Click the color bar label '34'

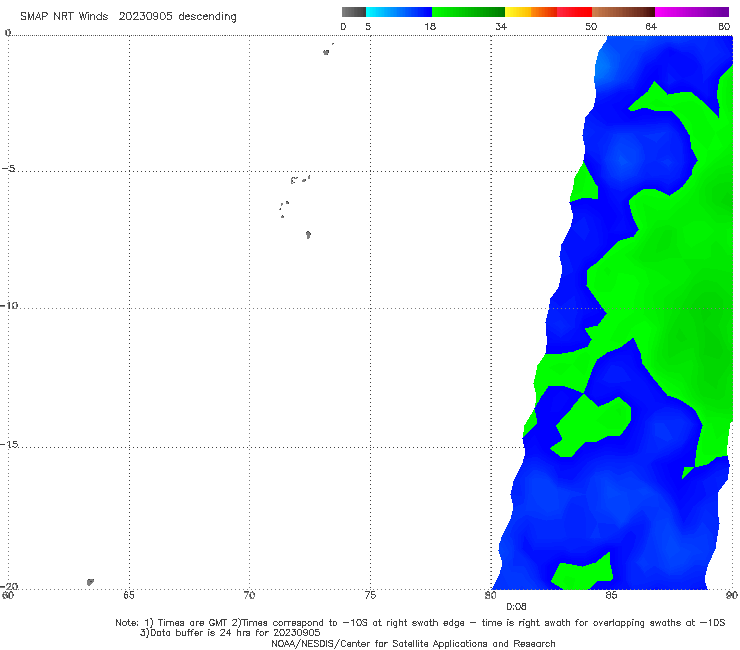pyautogui.click(x=501, y=27)
